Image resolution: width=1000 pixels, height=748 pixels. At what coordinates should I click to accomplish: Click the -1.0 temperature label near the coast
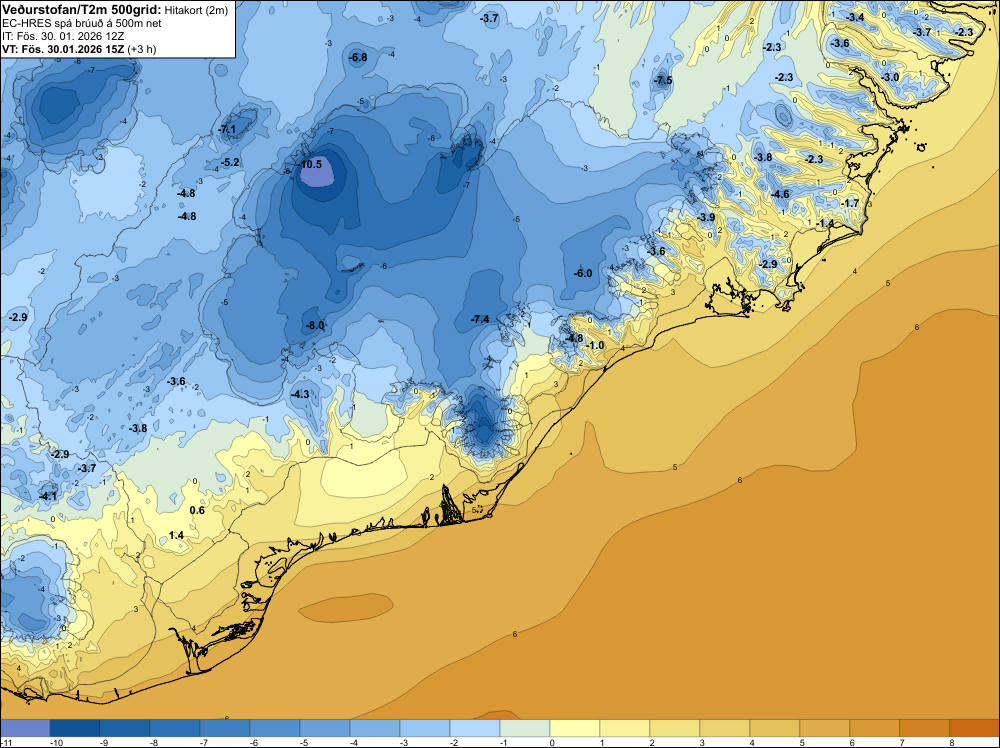[594, 345]
